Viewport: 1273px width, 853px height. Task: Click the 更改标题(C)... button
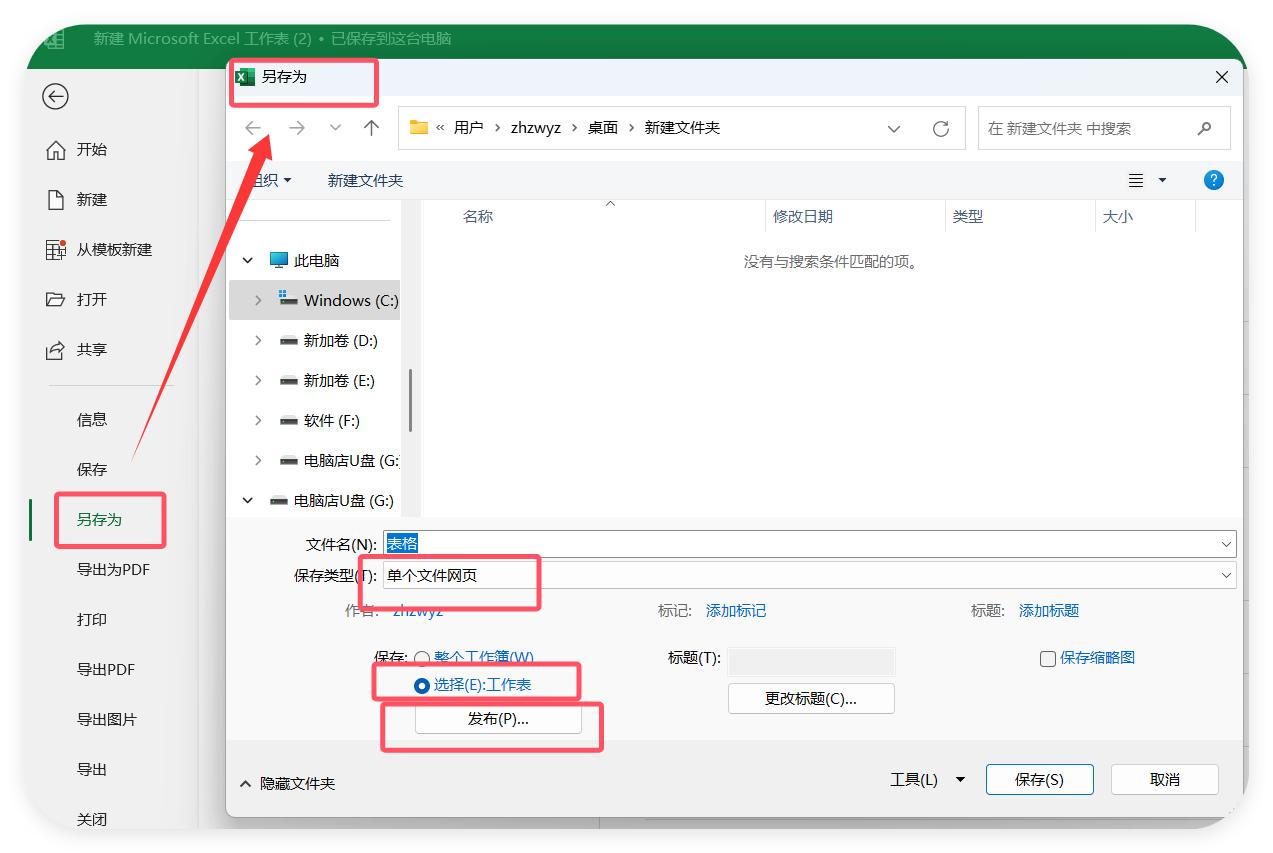tap(811, 699)
